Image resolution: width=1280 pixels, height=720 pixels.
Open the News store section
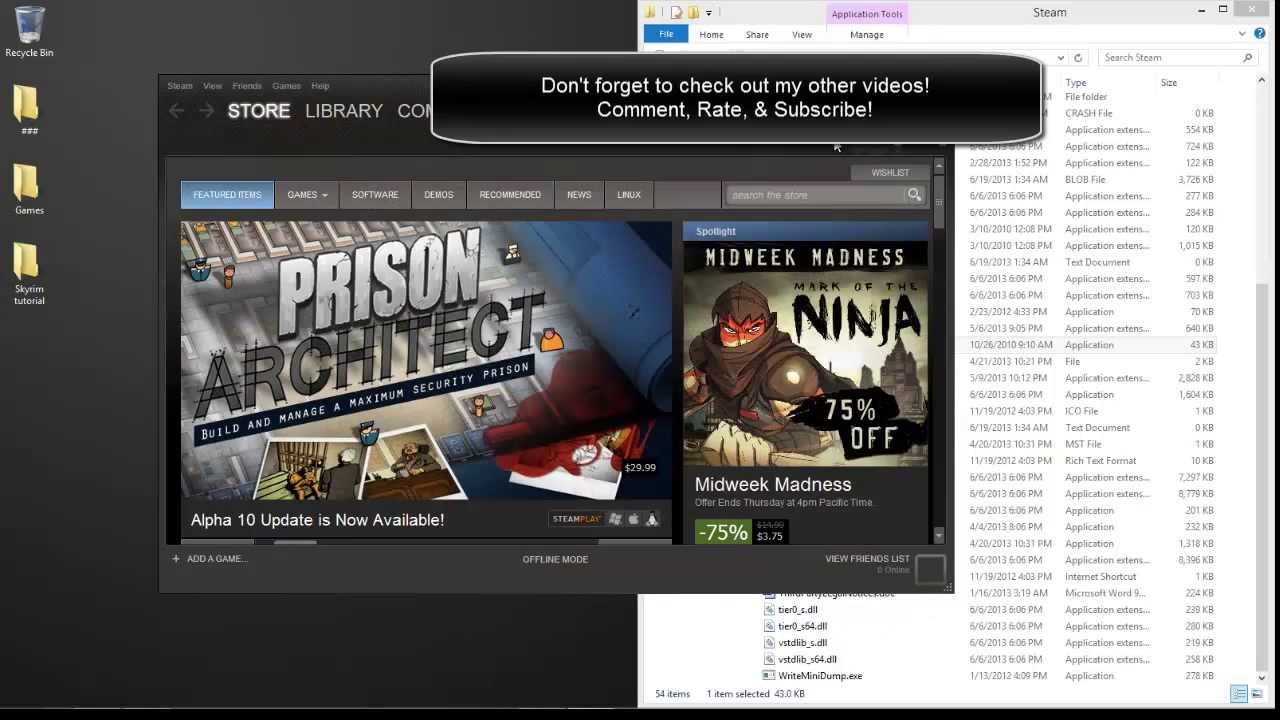[579, 195]
